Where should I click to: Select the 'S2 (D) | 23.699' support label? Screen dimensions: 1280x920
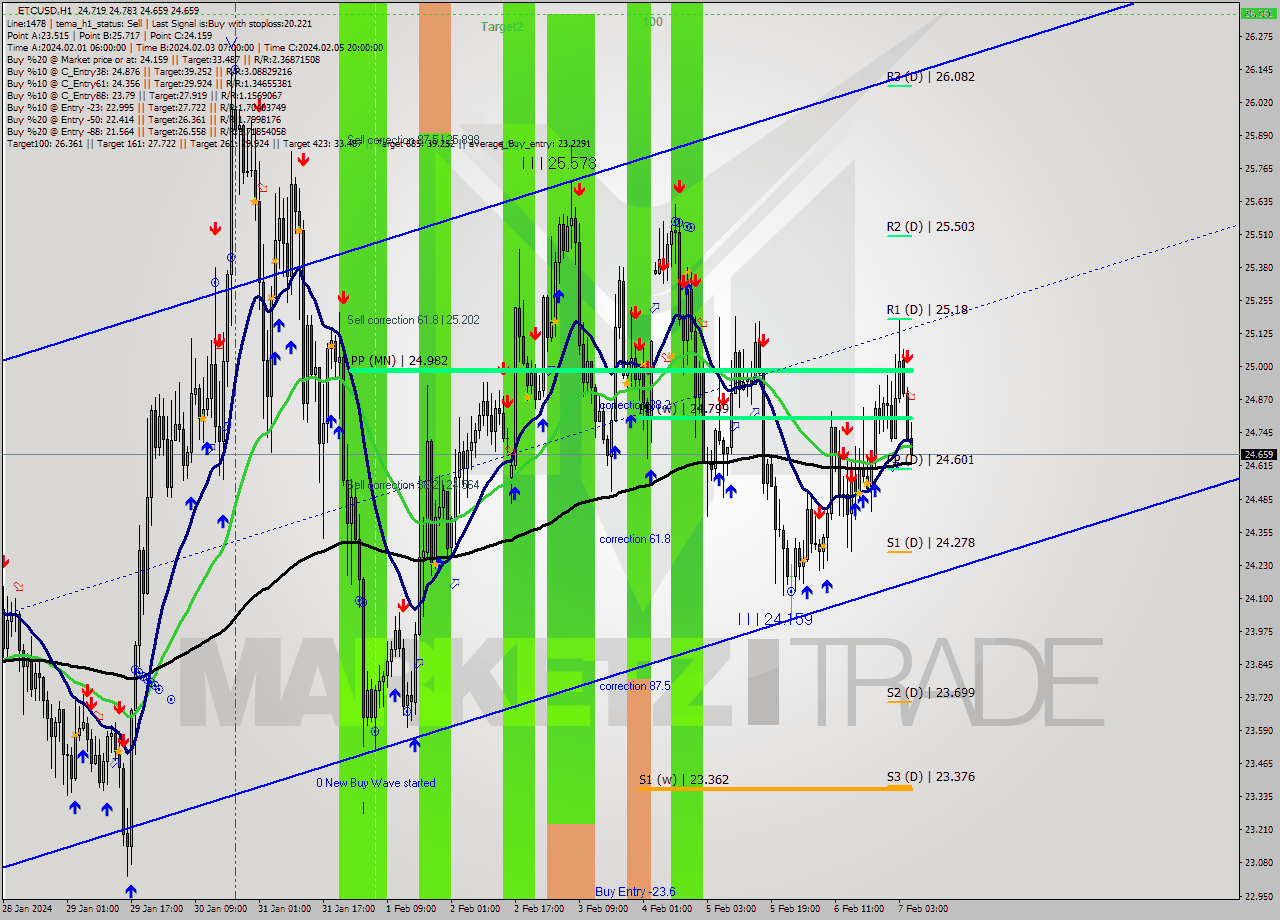[930, 692]
